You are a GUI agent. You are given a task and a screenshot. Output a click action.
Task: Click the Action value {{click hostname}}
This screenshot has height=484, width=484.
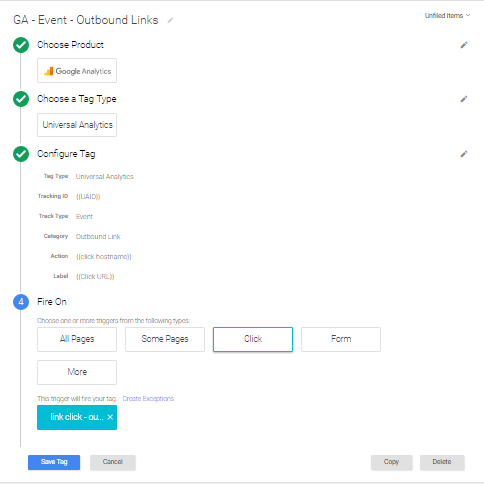coord(104,256)
